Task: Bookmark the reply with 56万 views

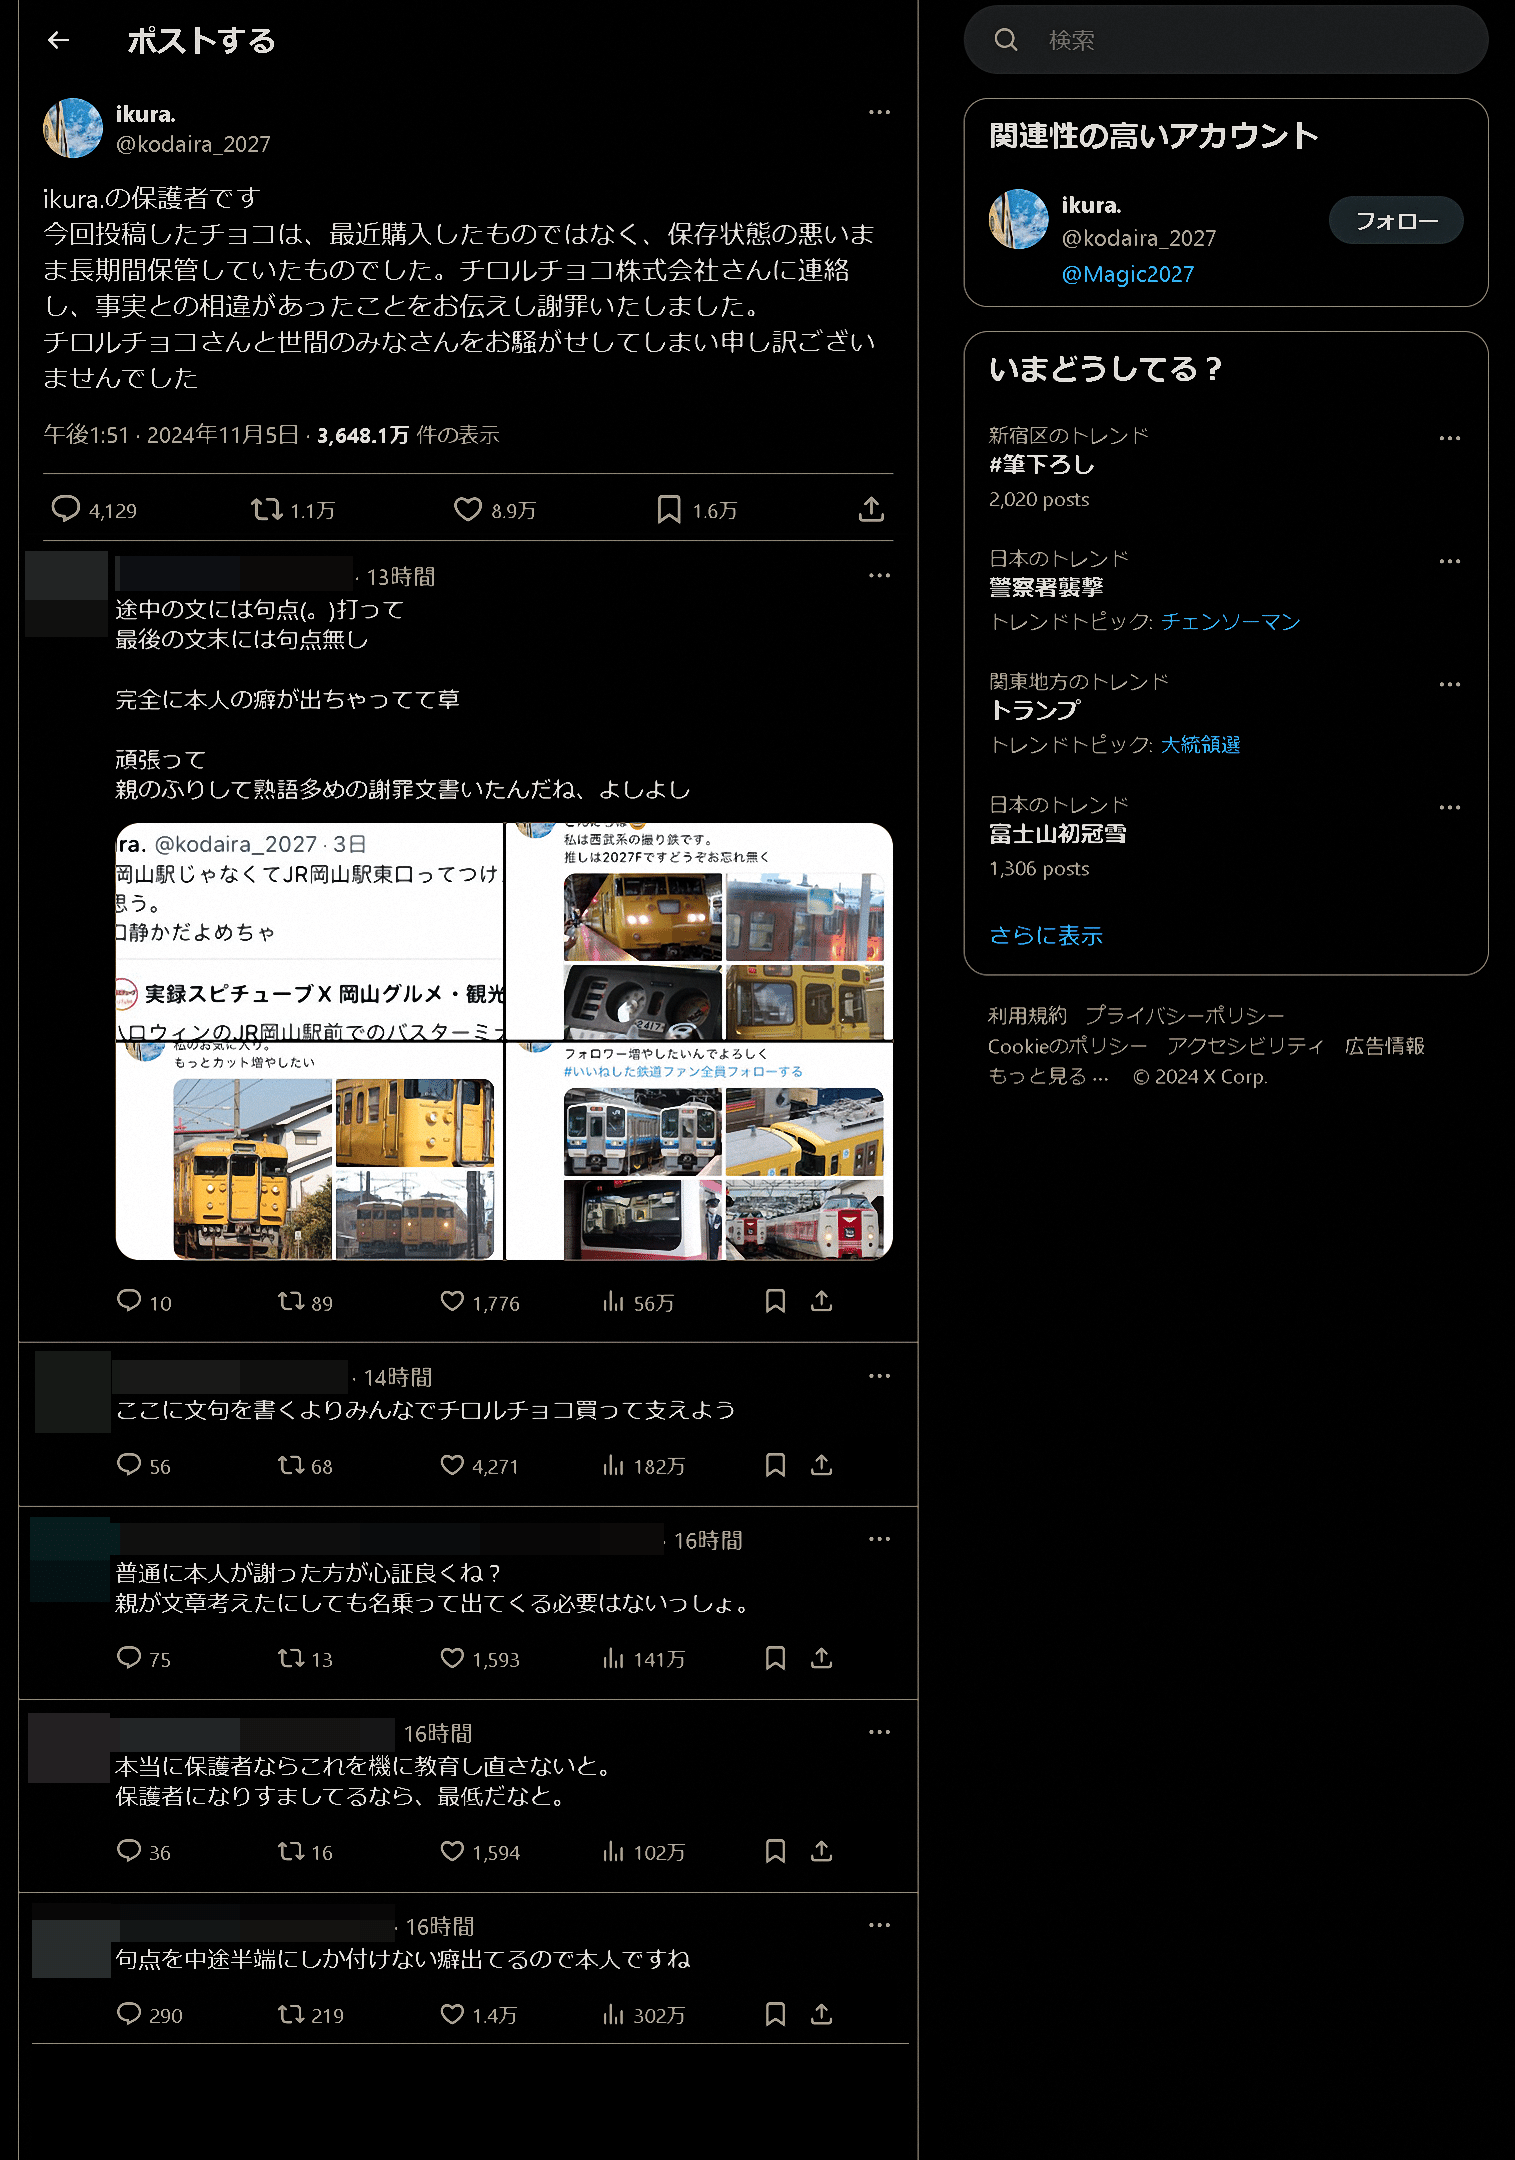Action: tap(775, 1301)
